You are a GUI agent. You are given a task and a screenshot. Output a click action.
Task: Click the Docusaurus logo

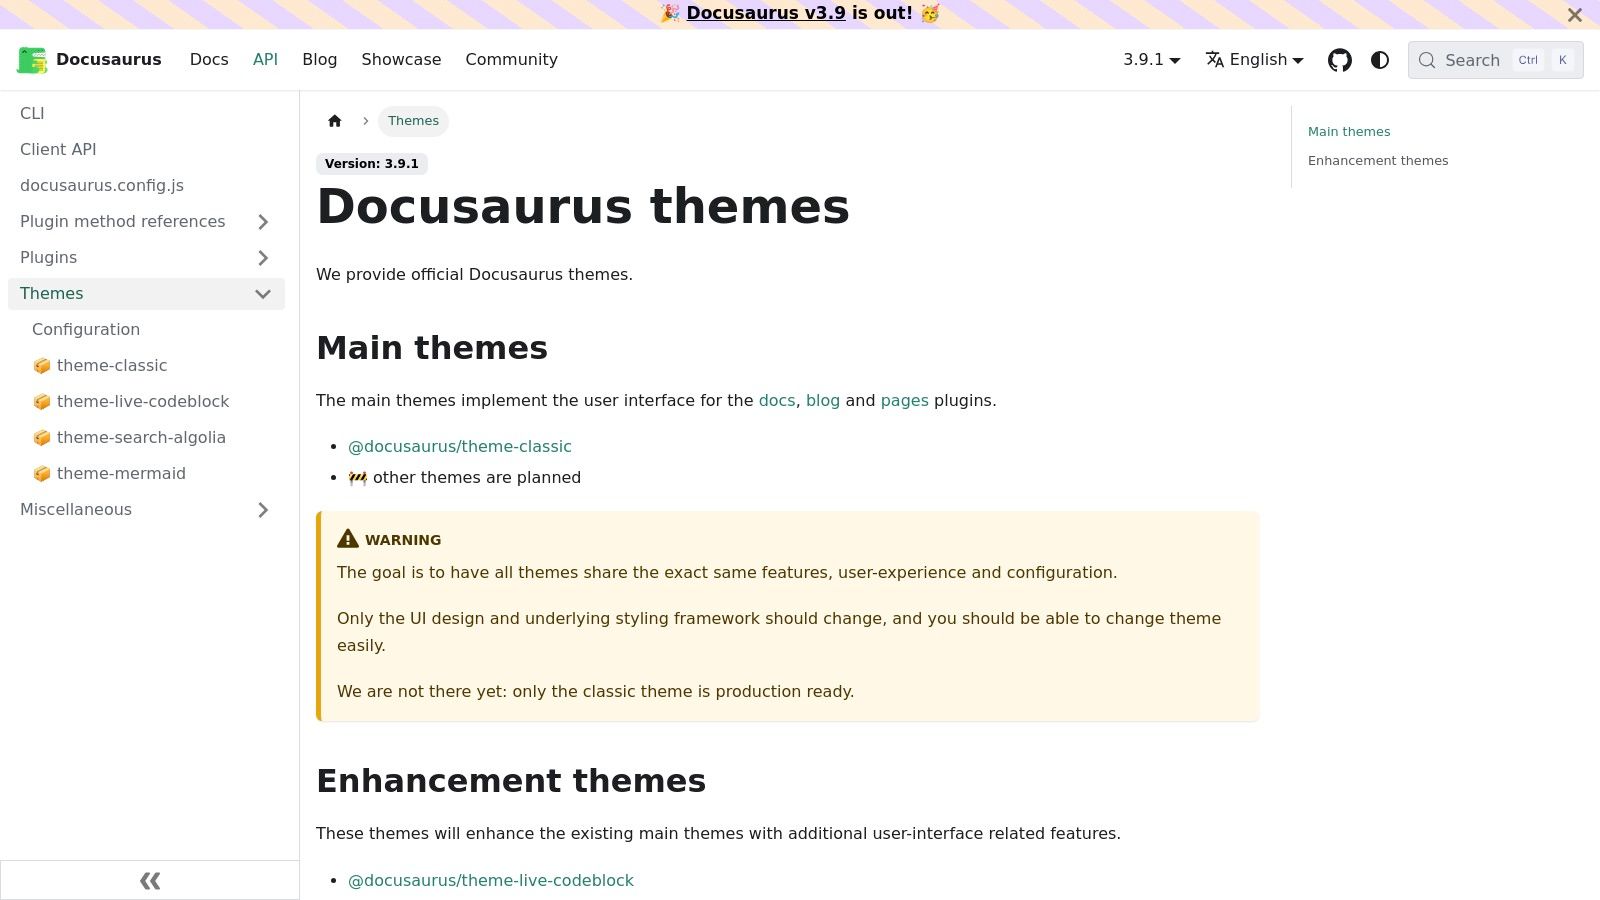click(32, 60)
